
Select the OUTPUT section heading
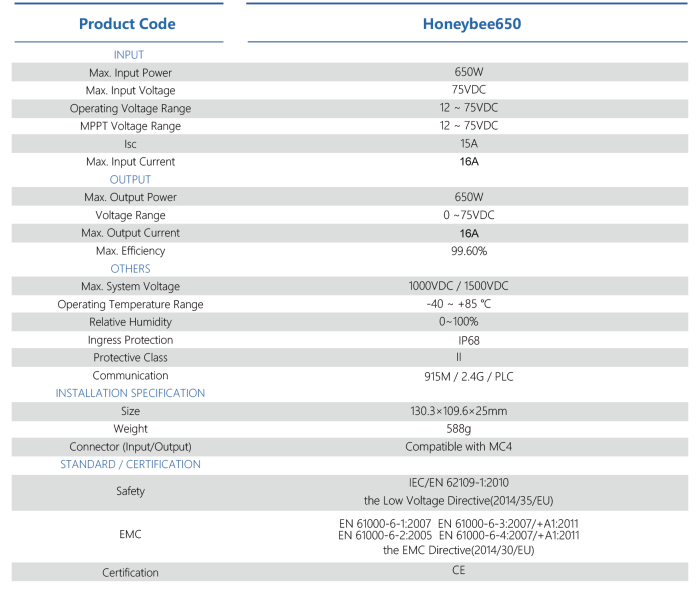[x=130, y=180]
